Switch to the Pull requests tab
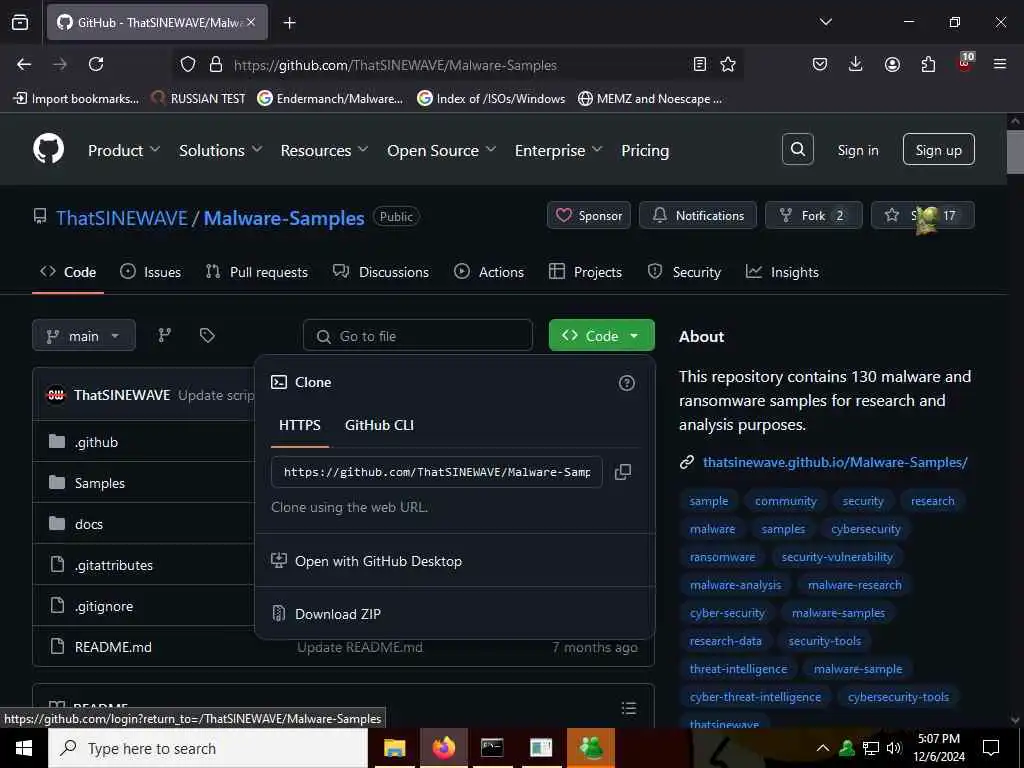The width and height of the screenshot is (1024, 768). click(257, 272)
